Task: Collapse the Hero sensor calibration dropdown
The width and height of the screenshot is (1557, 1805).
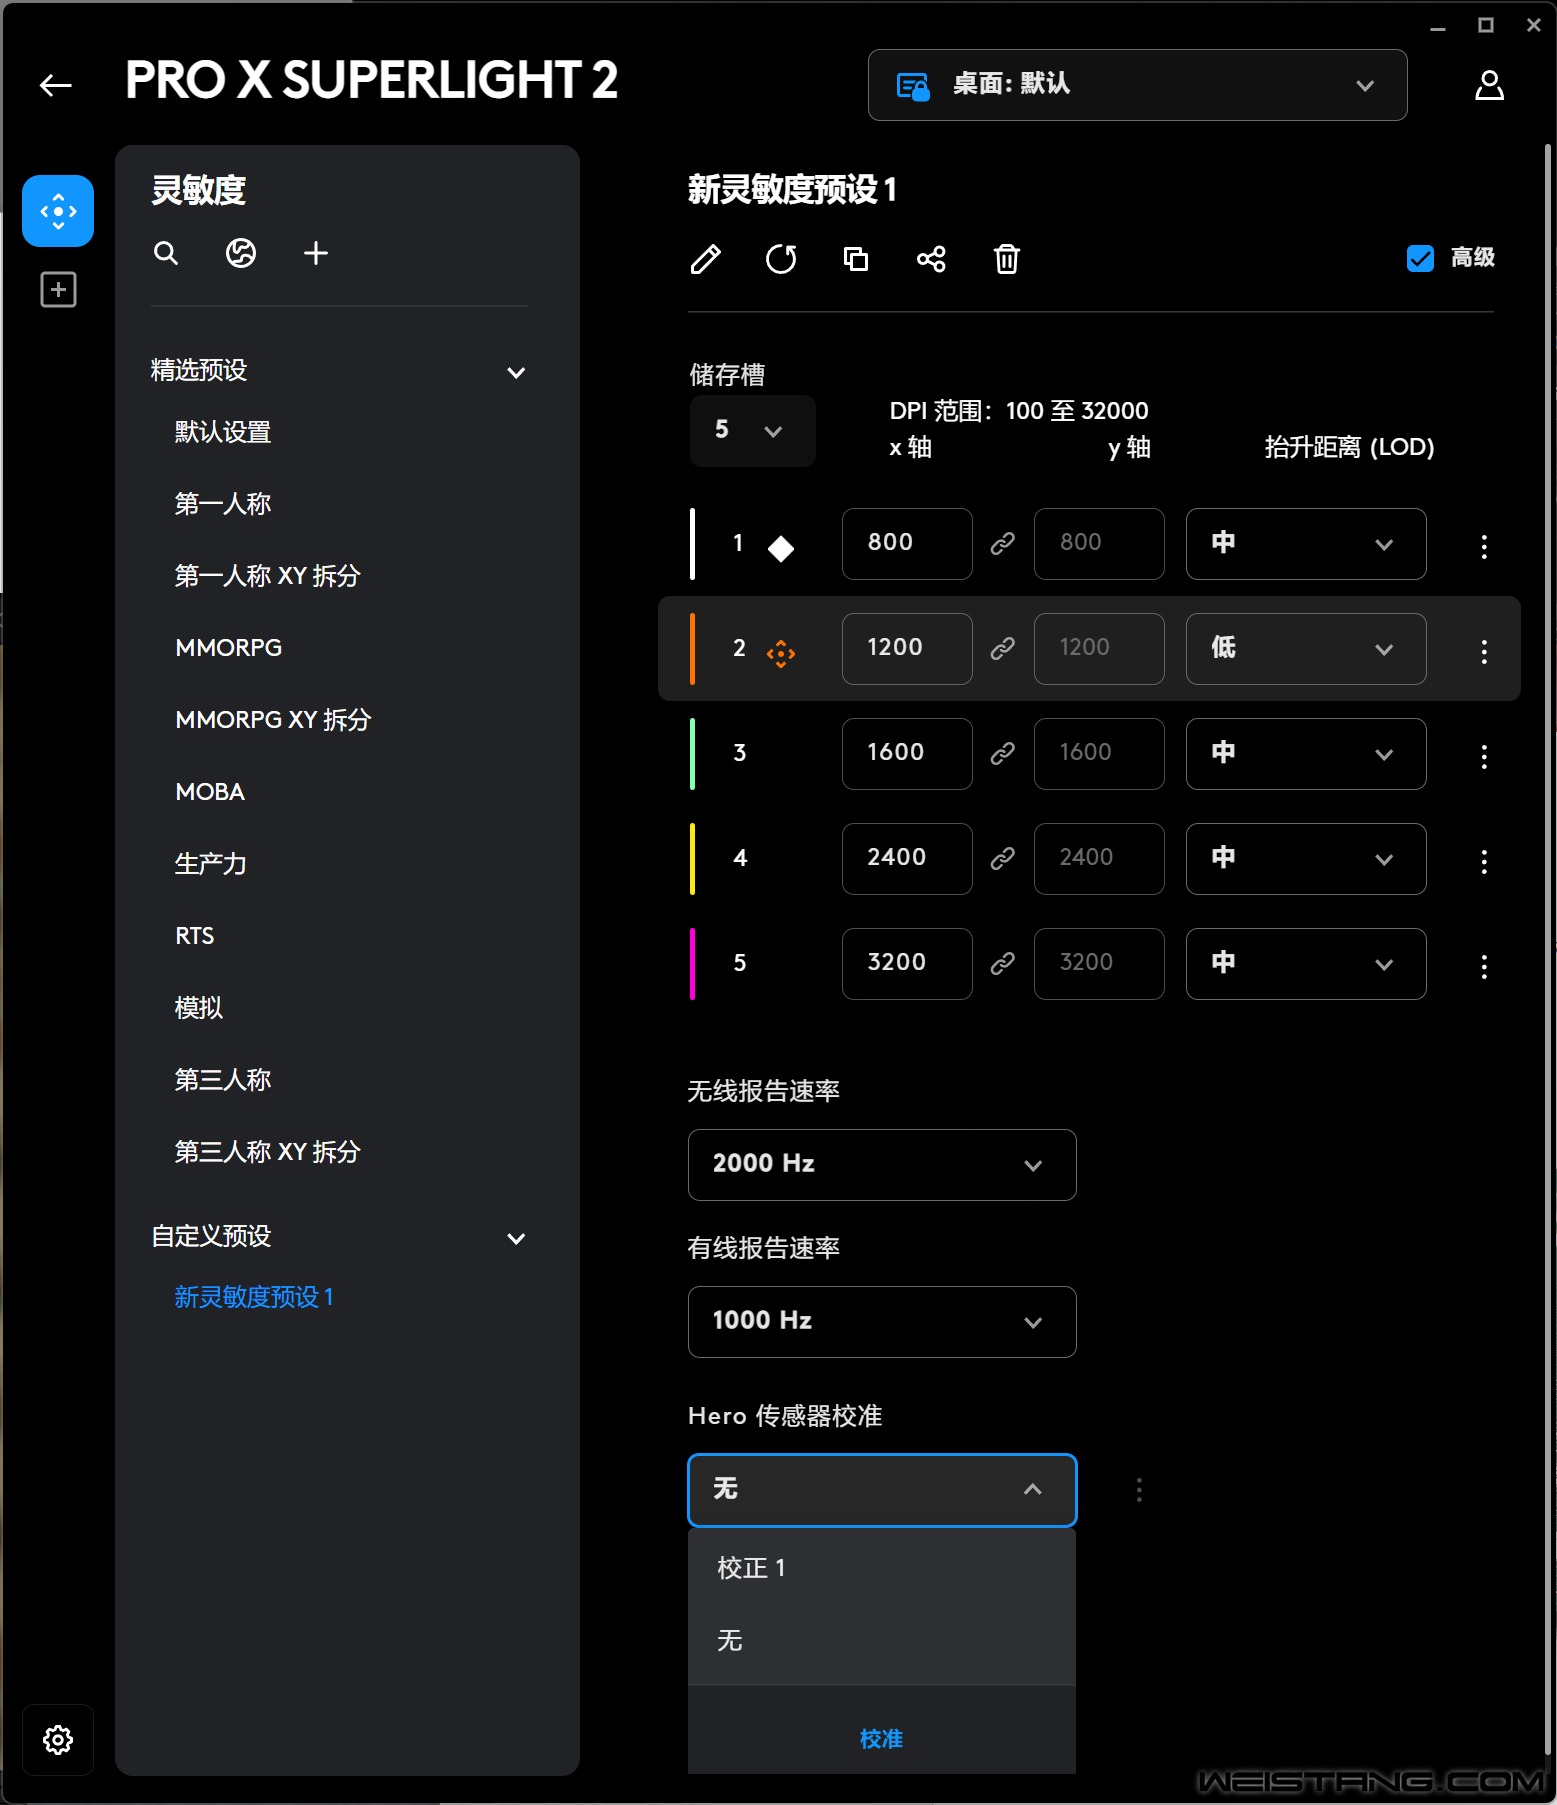Action: [x=882, y=1490]
